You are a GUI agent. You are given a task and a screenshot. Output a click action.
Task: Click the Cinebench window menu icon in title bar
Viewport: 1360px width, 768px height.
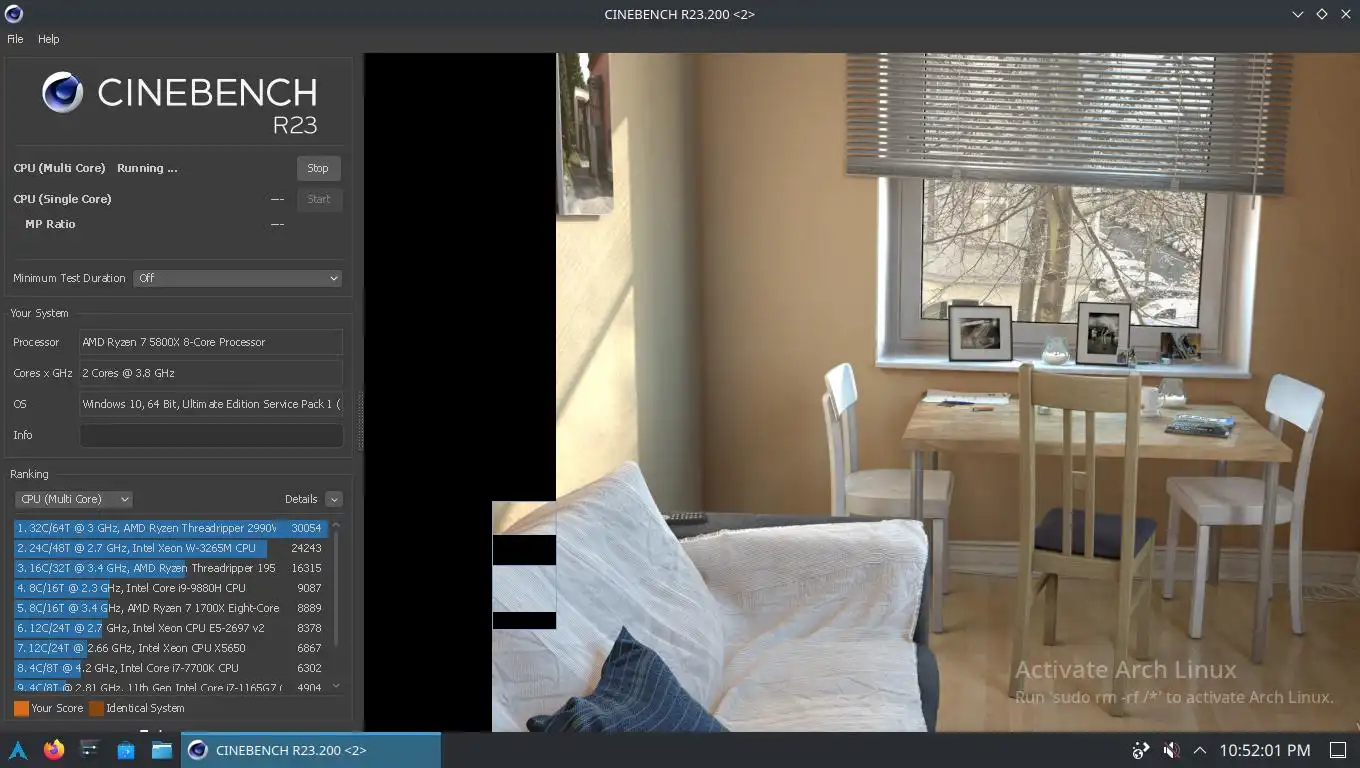13,14
